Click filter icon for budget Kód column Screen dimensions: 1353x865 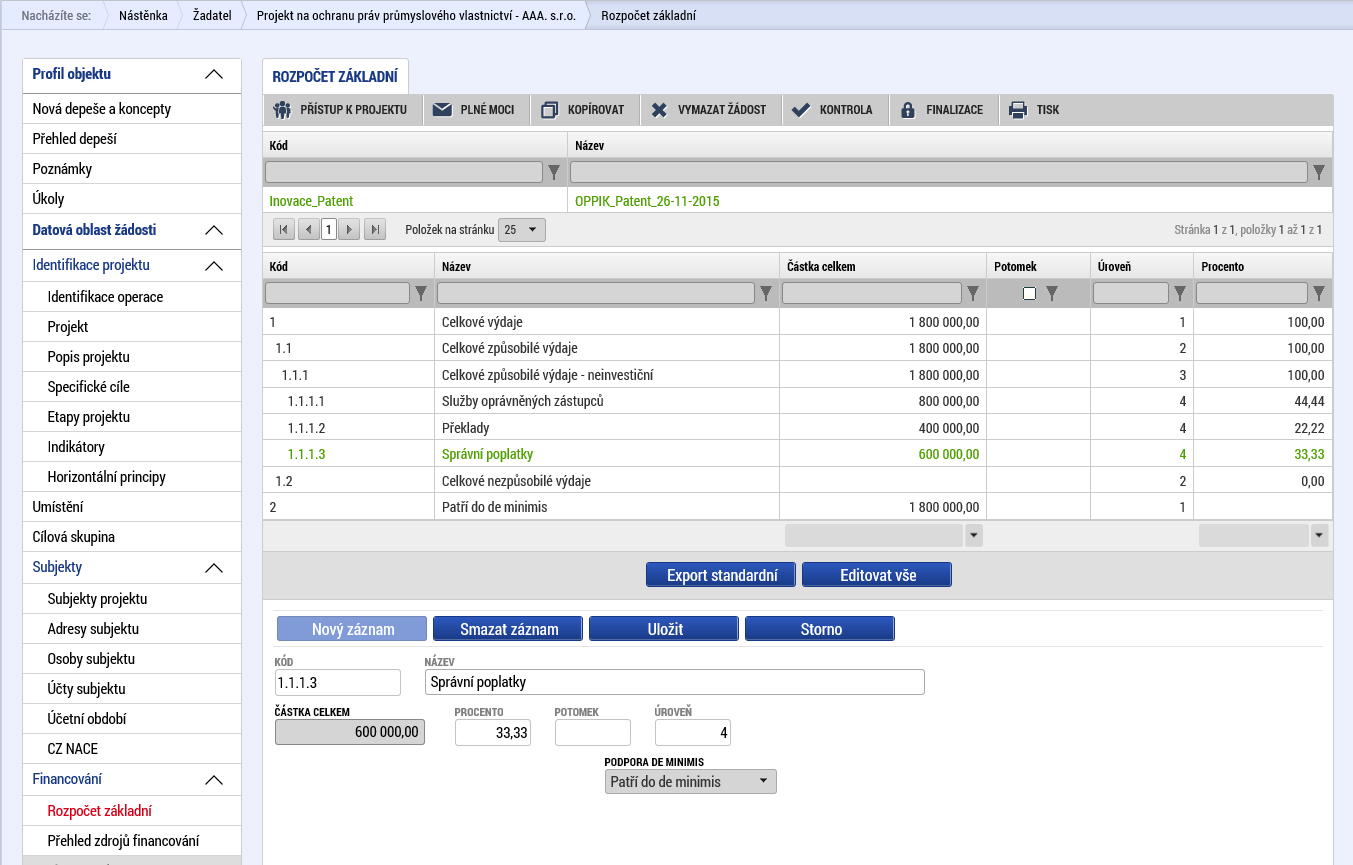[x=421, y=293]
